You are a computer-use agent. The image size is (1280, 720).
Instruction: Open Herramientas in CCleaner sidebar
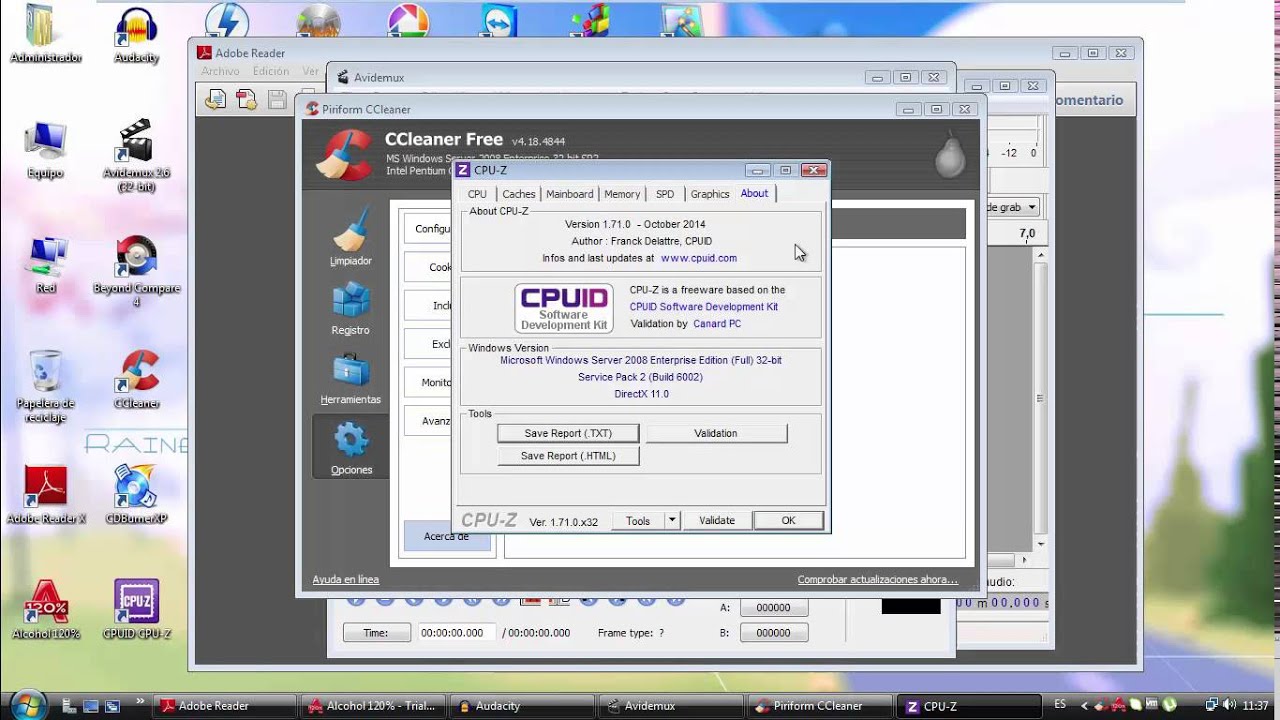tap(351, 378)
